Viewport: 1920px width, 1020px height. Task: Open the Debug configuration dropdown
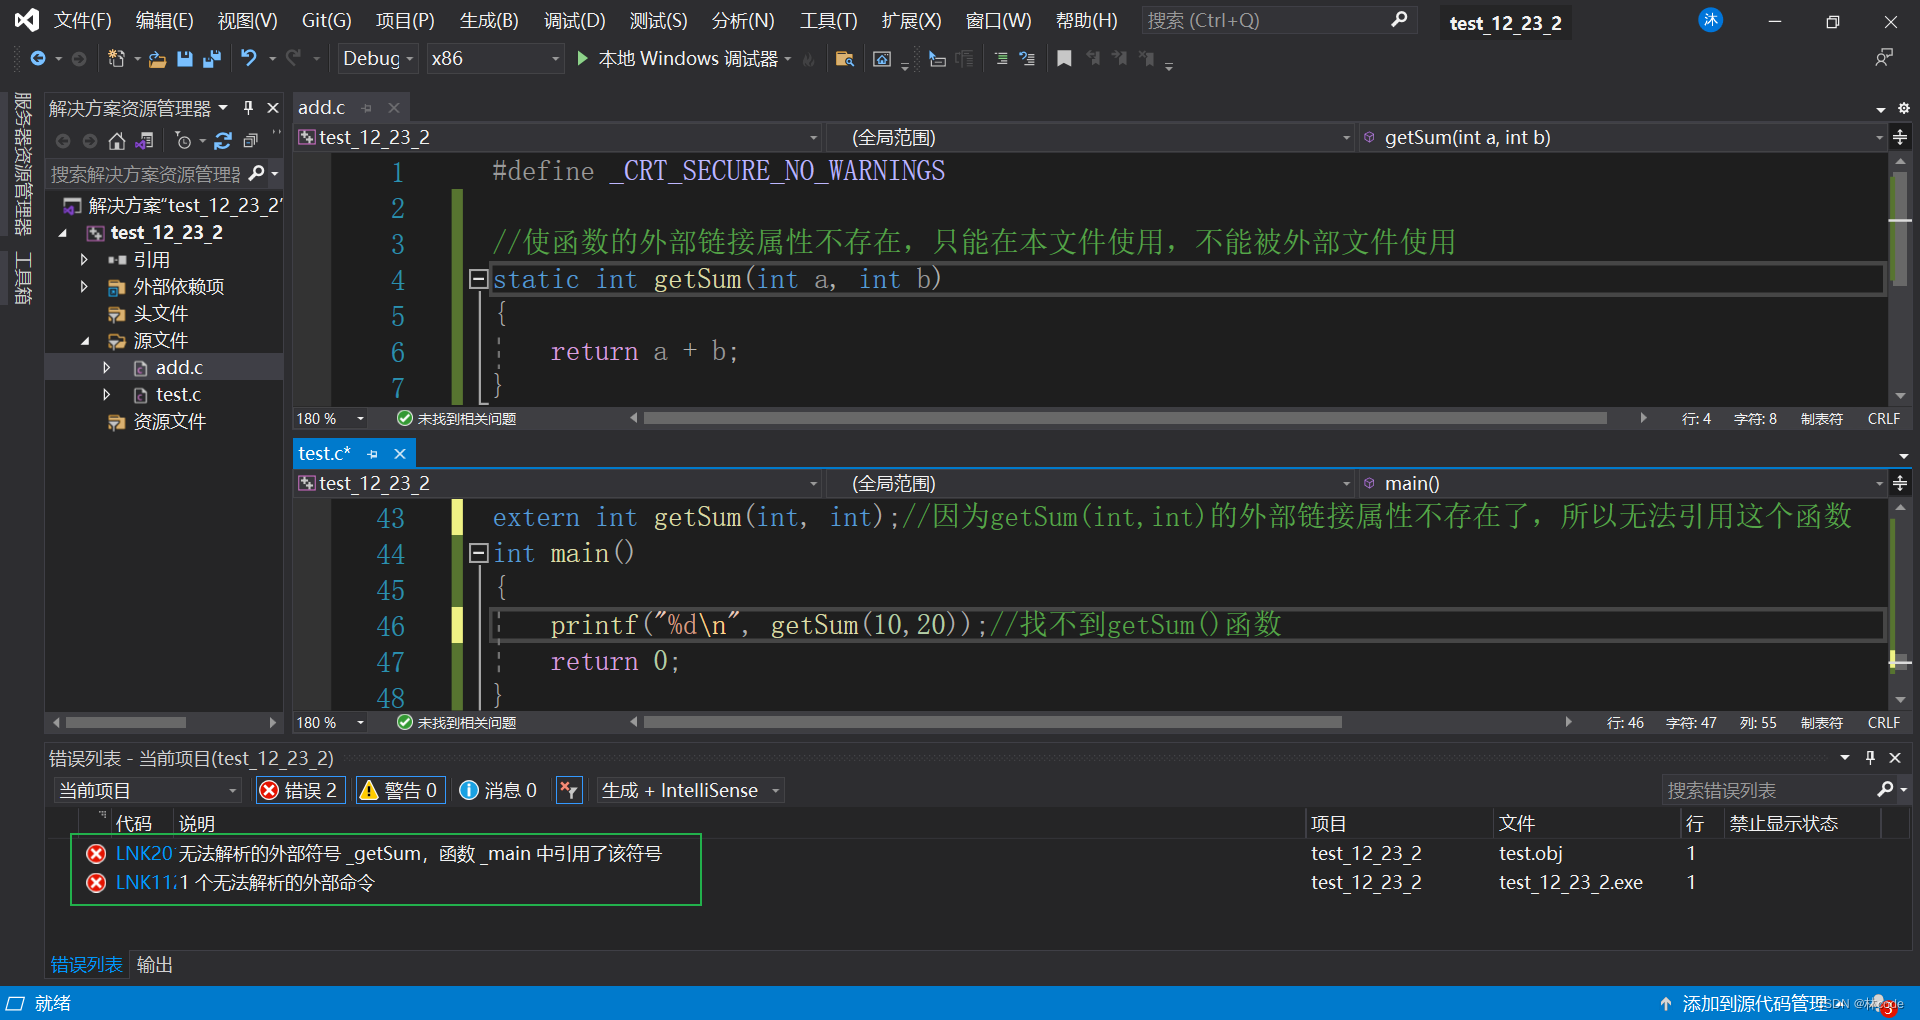pyautogui.click(x=377, y=59)
